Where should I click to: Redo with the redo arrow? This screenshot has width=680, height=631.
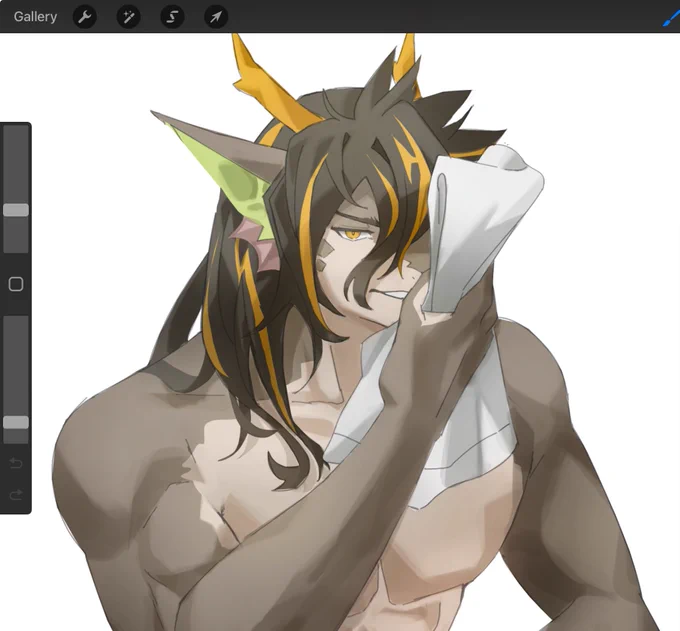pos(16,494)
